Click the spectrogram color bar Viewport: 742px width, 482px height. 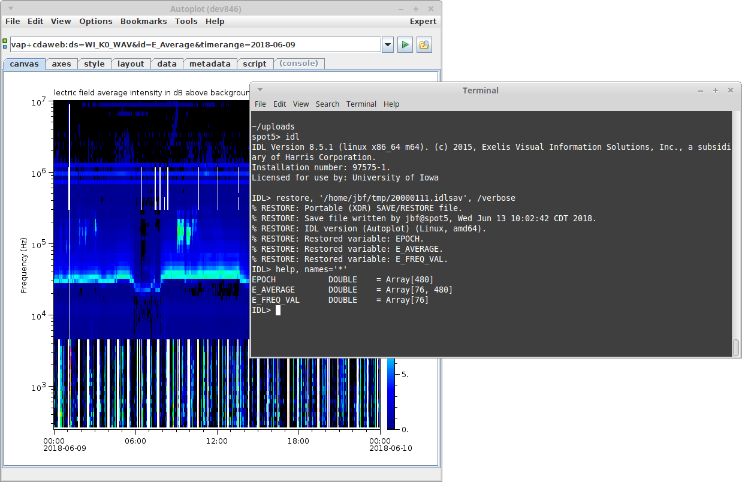coord(391,394)
